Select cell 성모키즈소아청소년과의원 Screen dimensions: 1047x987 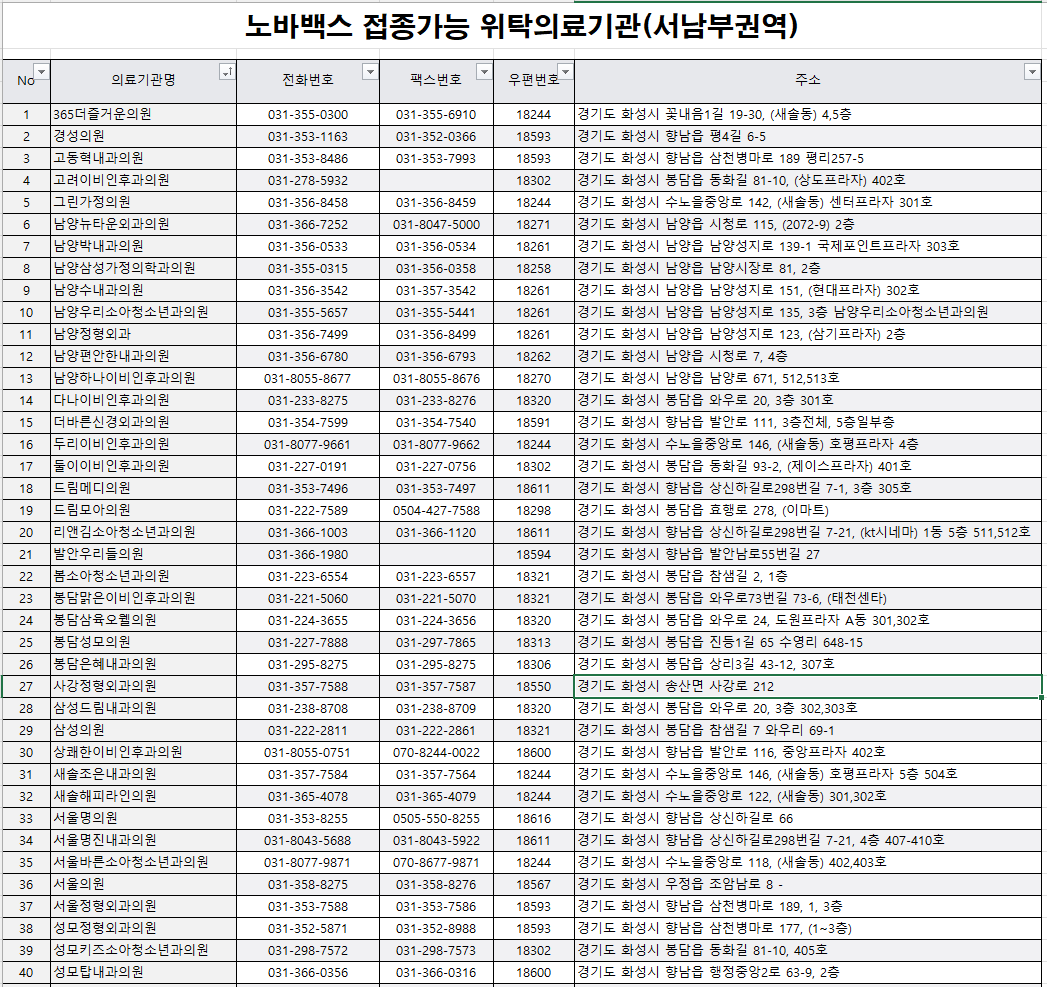(144, 950)
